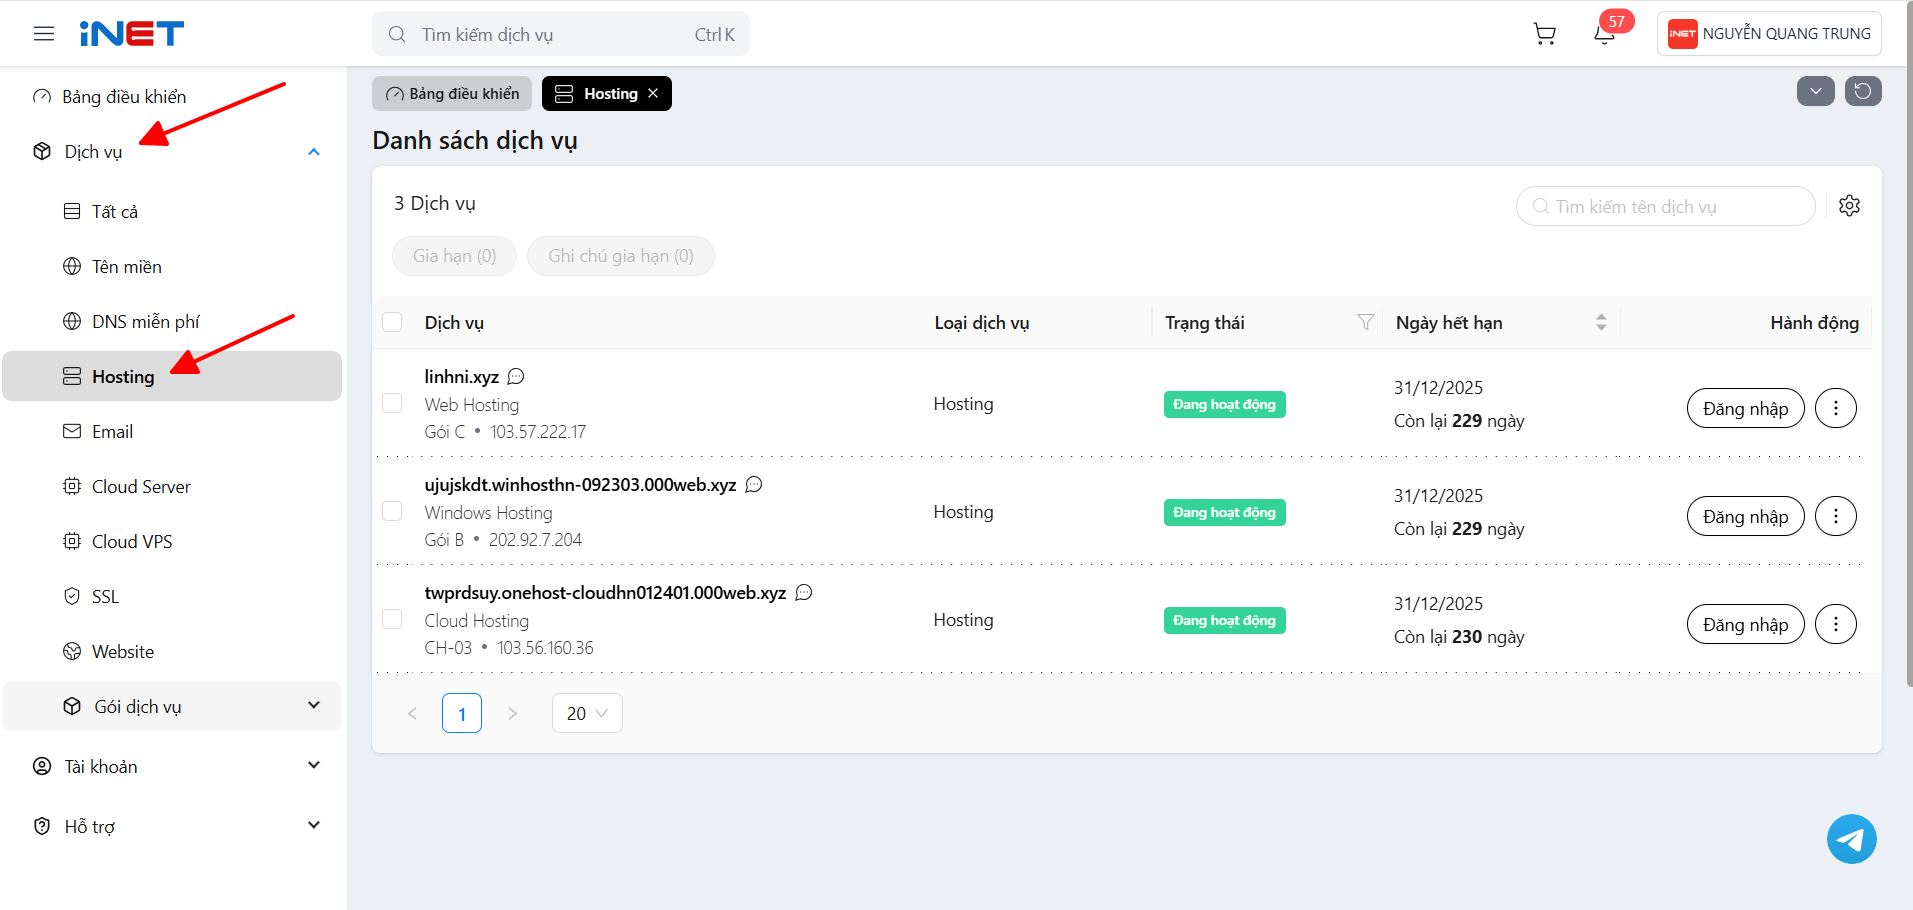1913x910 pixels.
Task: Open note icon beside twprdsuy.onehost-cloudhn012401.000web.xyz
Action: tap(804, 593)
